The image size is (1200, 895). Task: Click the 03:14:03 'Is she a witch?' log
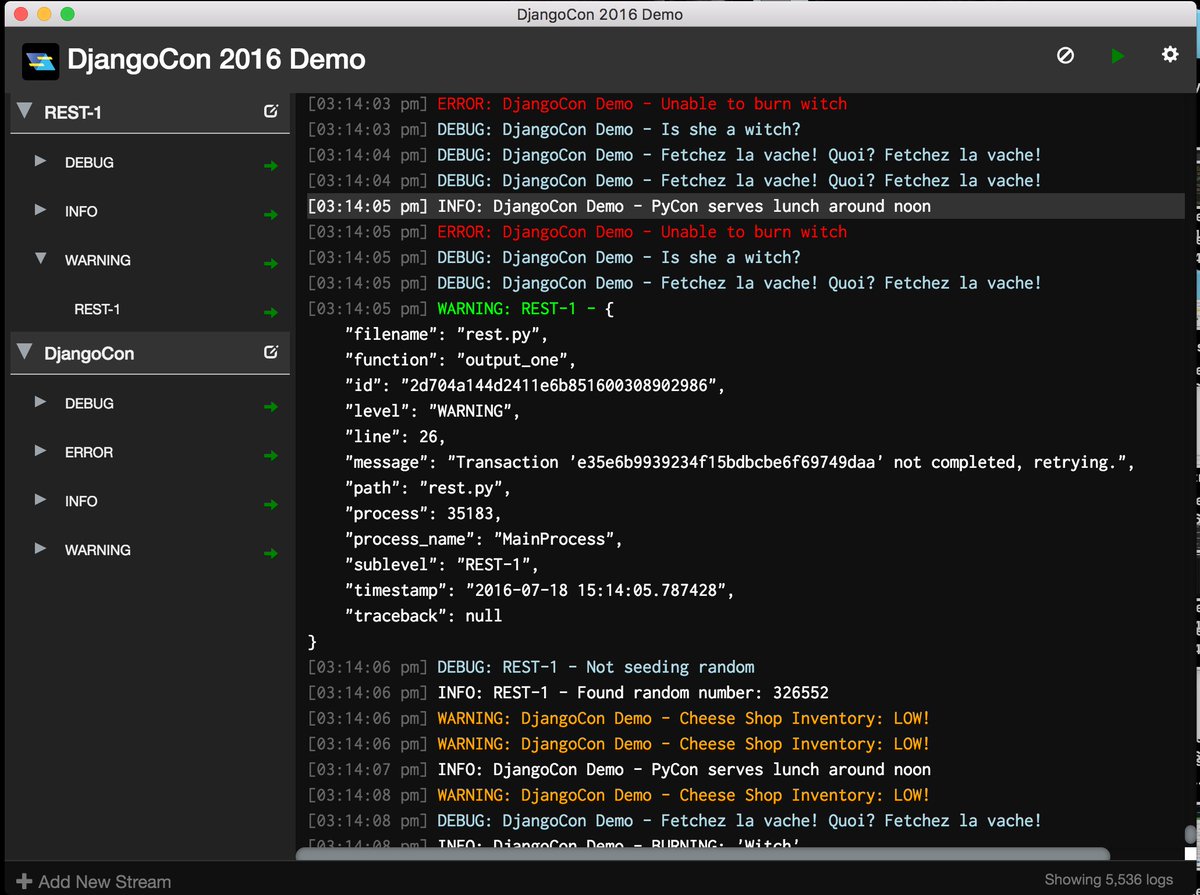[554, 129]
